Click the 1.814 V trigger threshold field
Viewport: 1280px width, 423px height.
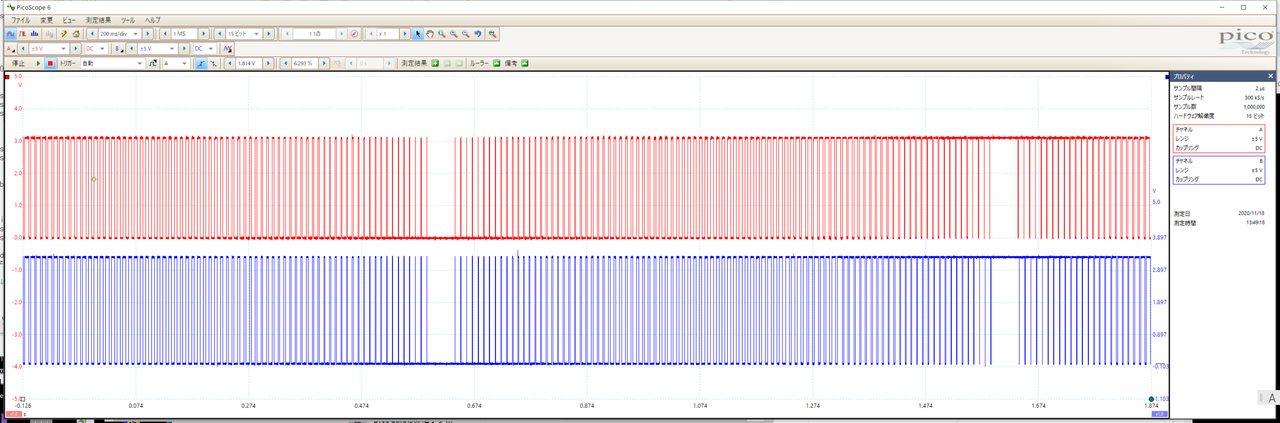point(248,63)
